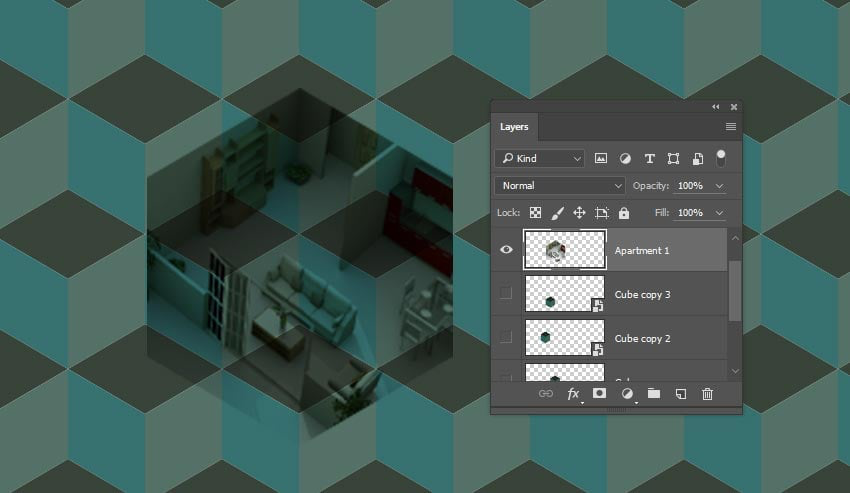Lock position move icon
The image size is (850, 493).
(579, 213)
